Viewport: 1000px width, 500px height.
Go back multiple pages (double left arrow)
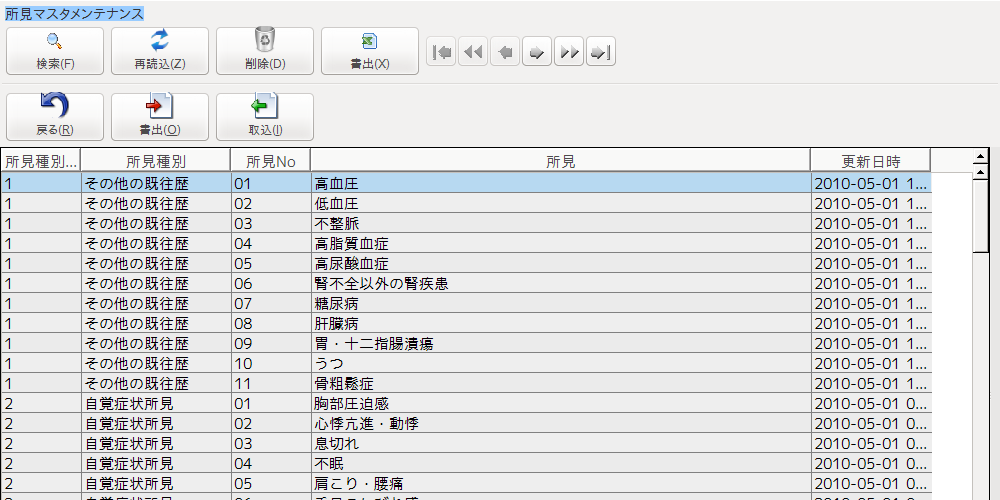coord(473,52)
